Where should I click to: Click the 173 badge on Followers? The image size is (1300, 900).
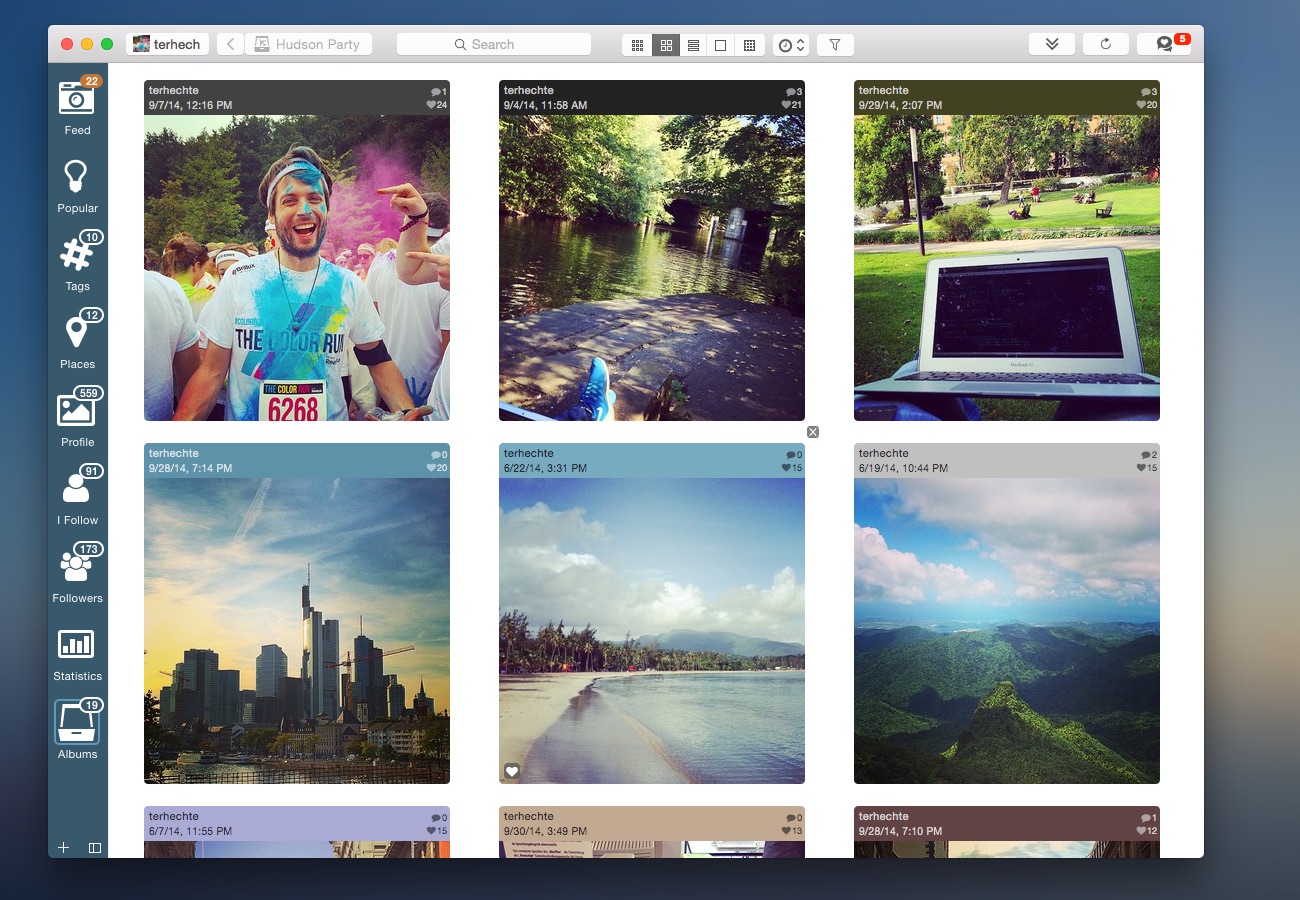click(x=89, y=549)
